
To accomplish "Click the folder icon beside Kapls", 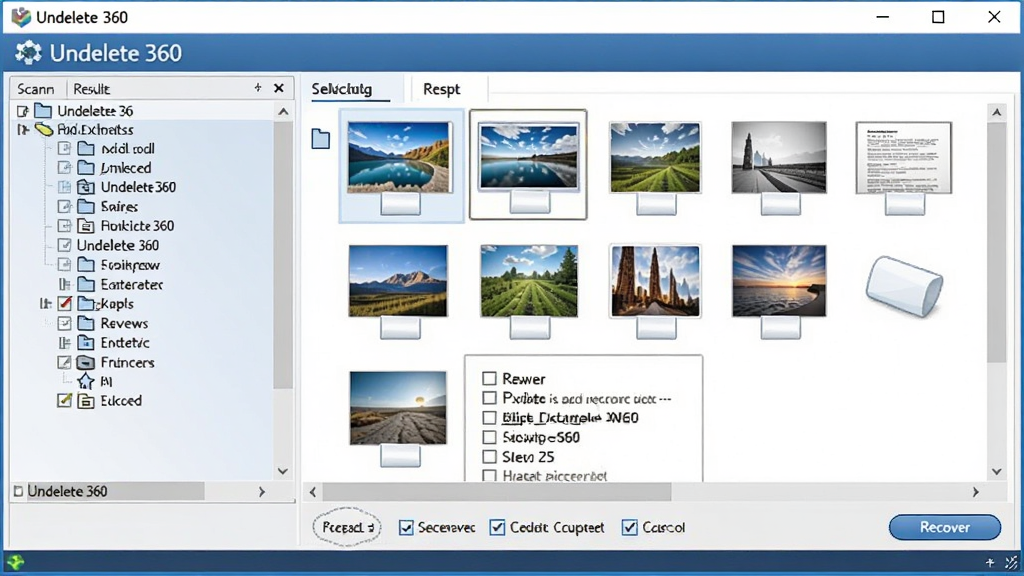I will point(86,304).
